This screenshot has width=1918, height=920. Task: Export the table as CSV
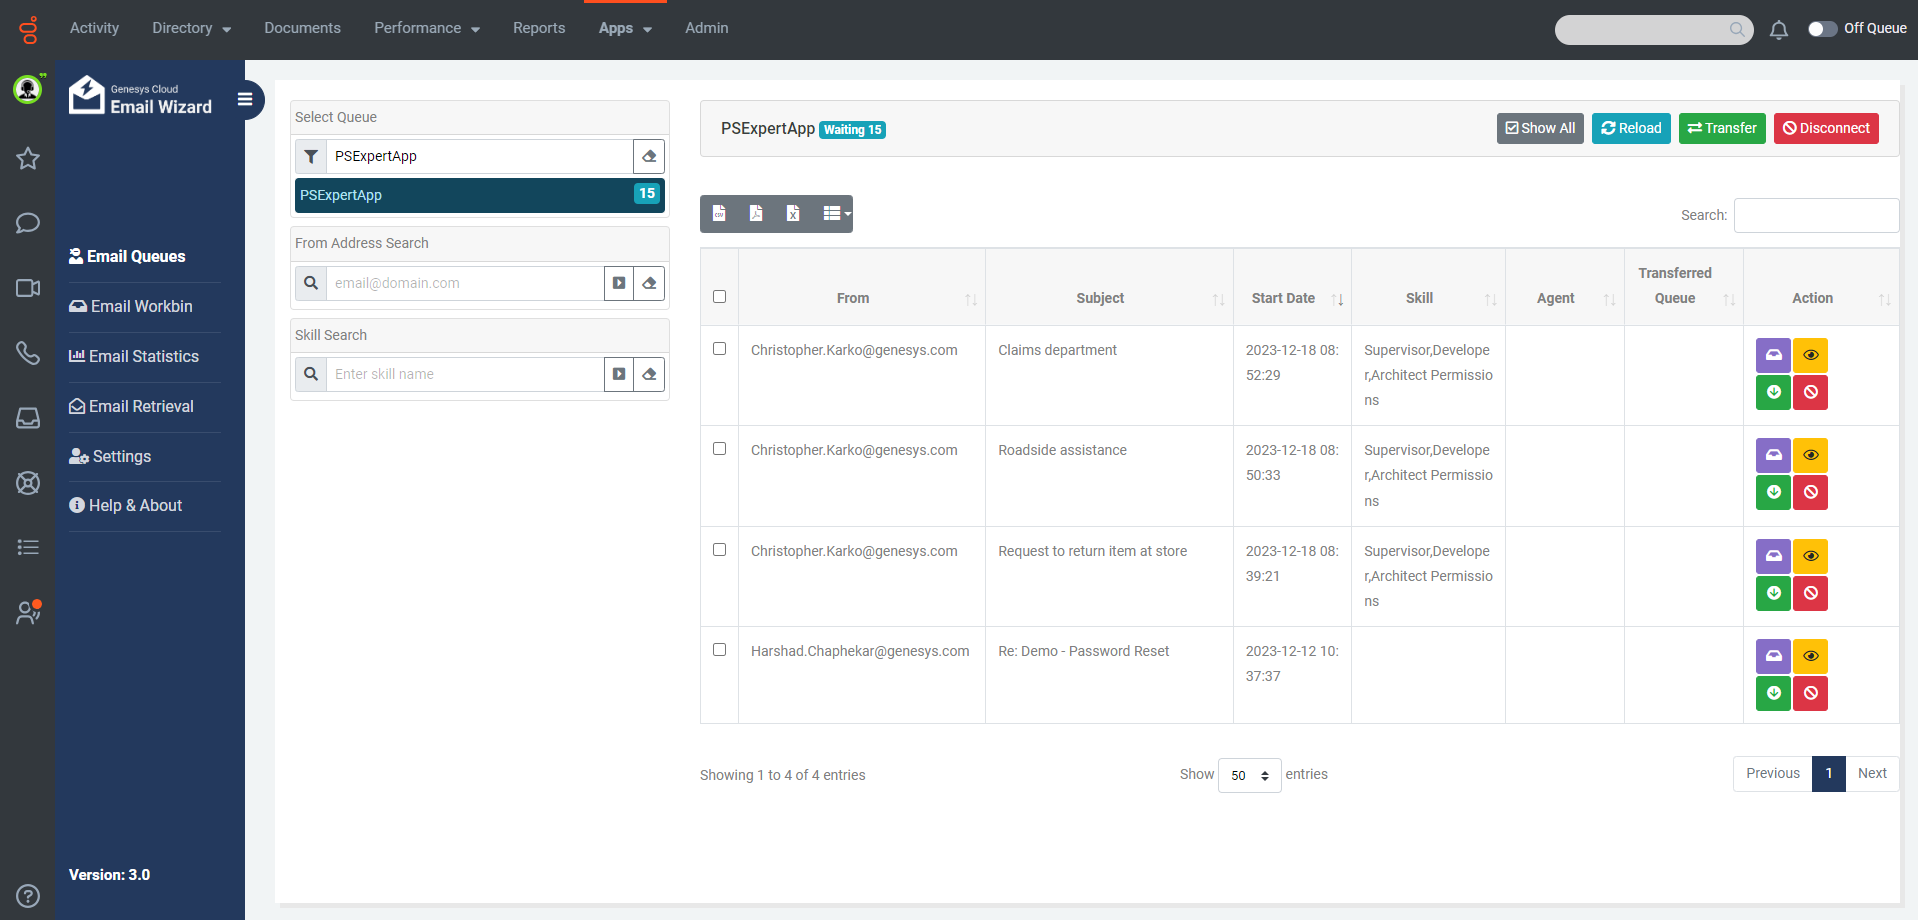(719, 214)
